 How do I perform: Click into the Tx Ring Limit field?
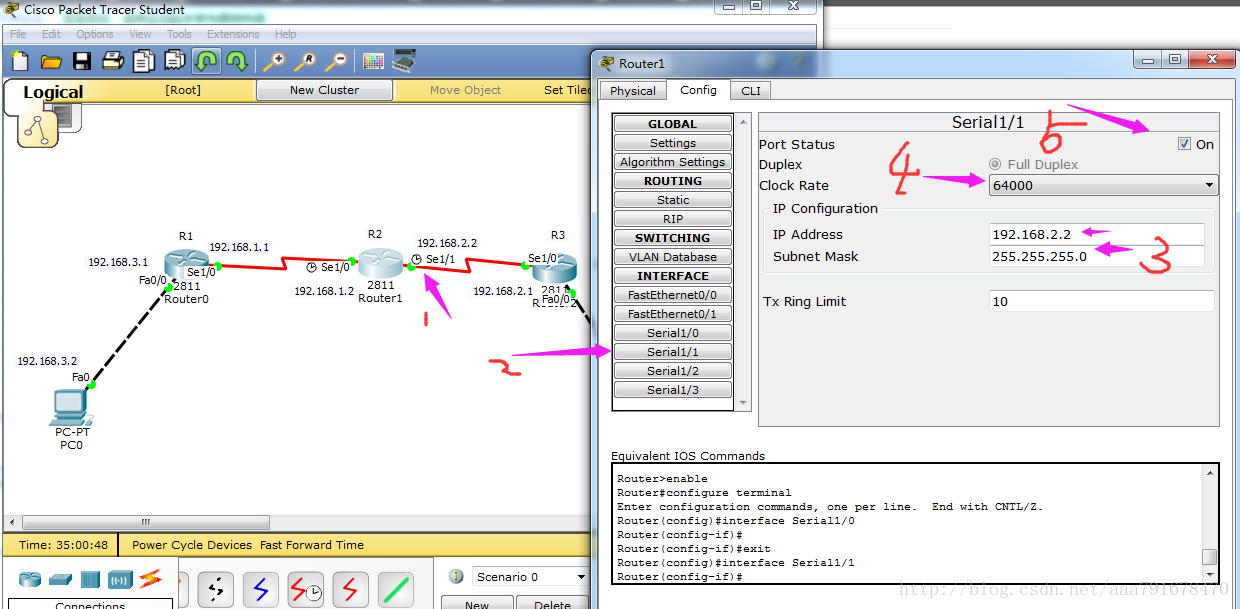[1101, 301]
